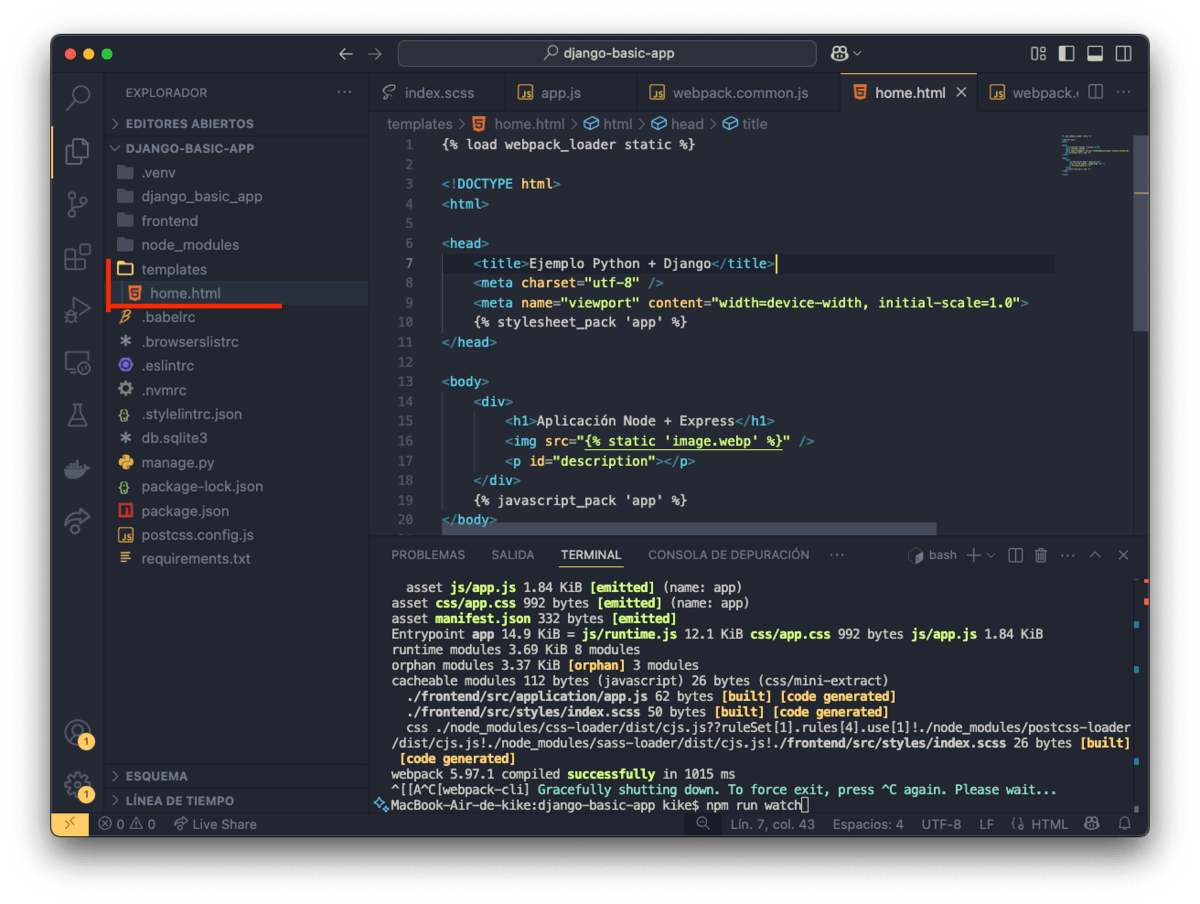The width and height of the screenshot is (1200, 904).
Task: Open the Run and Debug view
Action: [77, 310]
